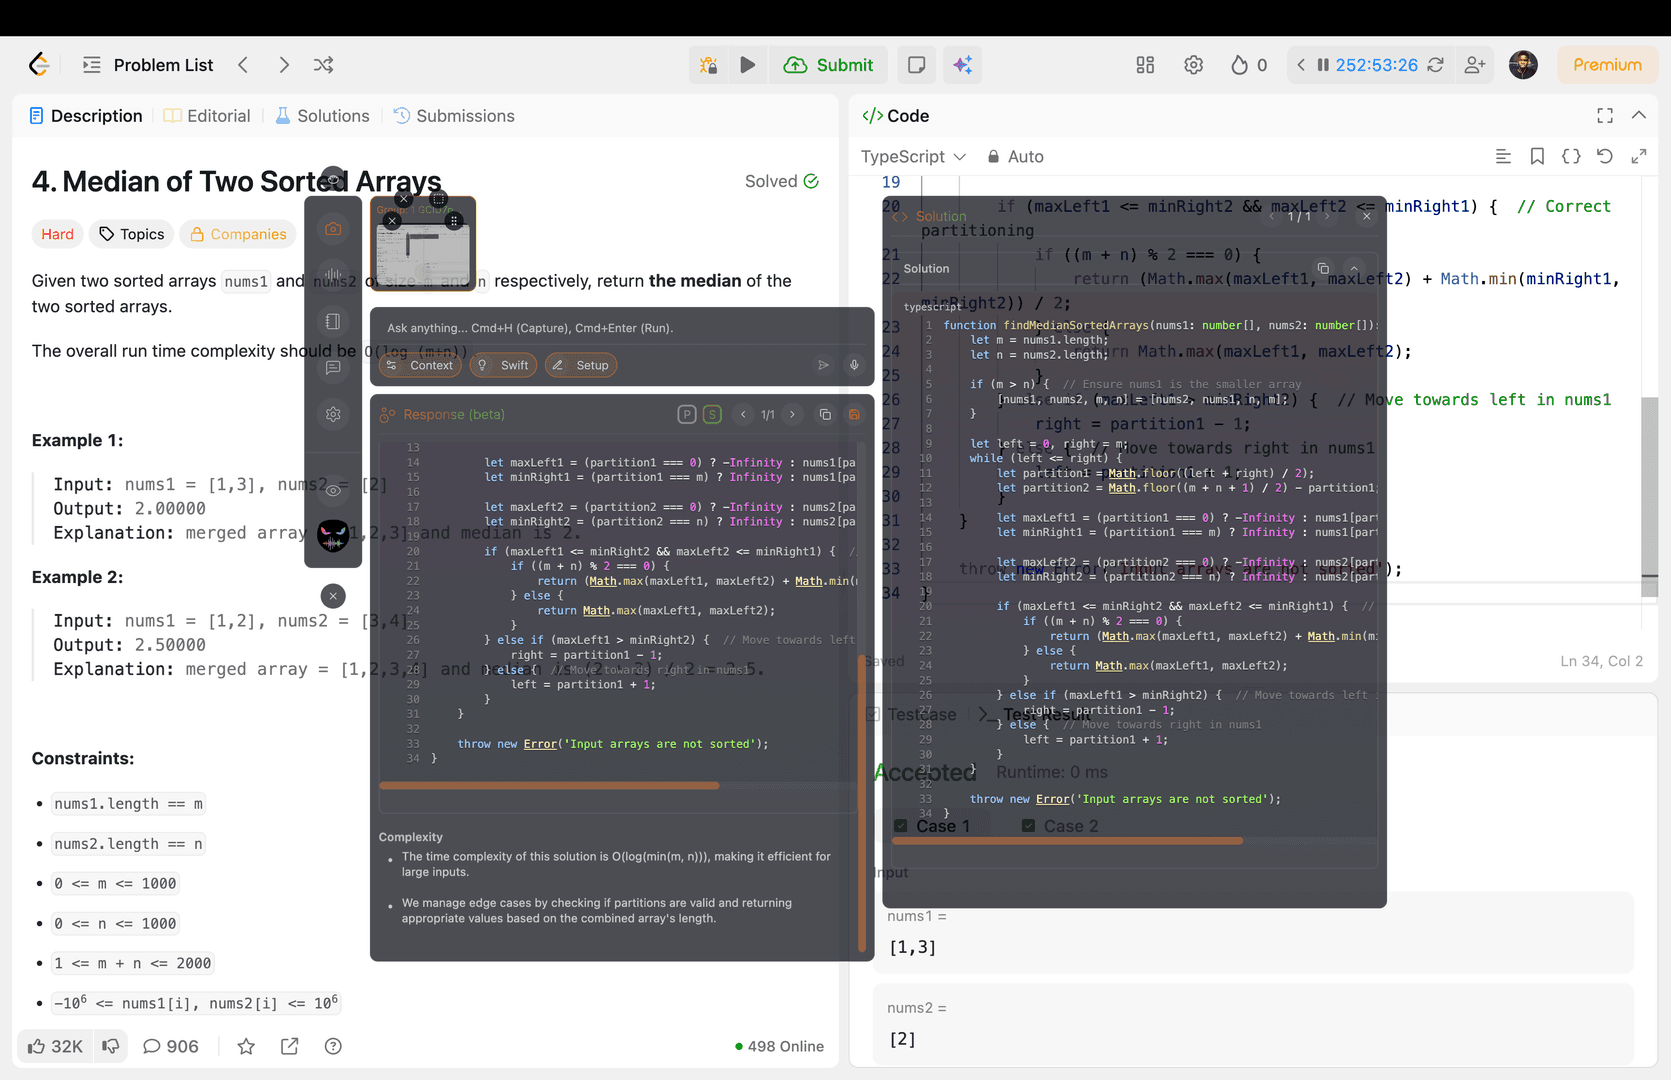Viewport: 1671px width, 1080px height.
Task: Check the Case 2 checkbox
Action: click(1028, 826)
